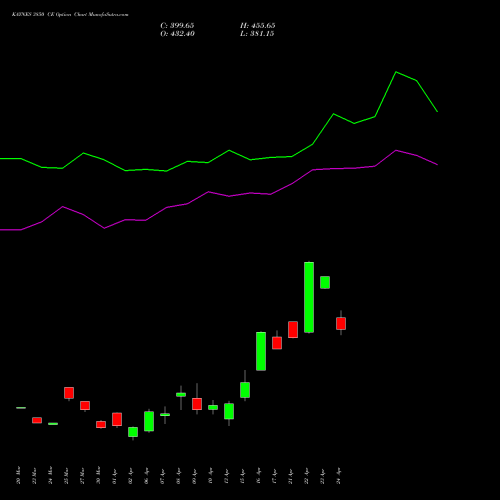Select the open value 'O: 432.40'
This screenshot has height=500, width=500.
coord(177,34)
